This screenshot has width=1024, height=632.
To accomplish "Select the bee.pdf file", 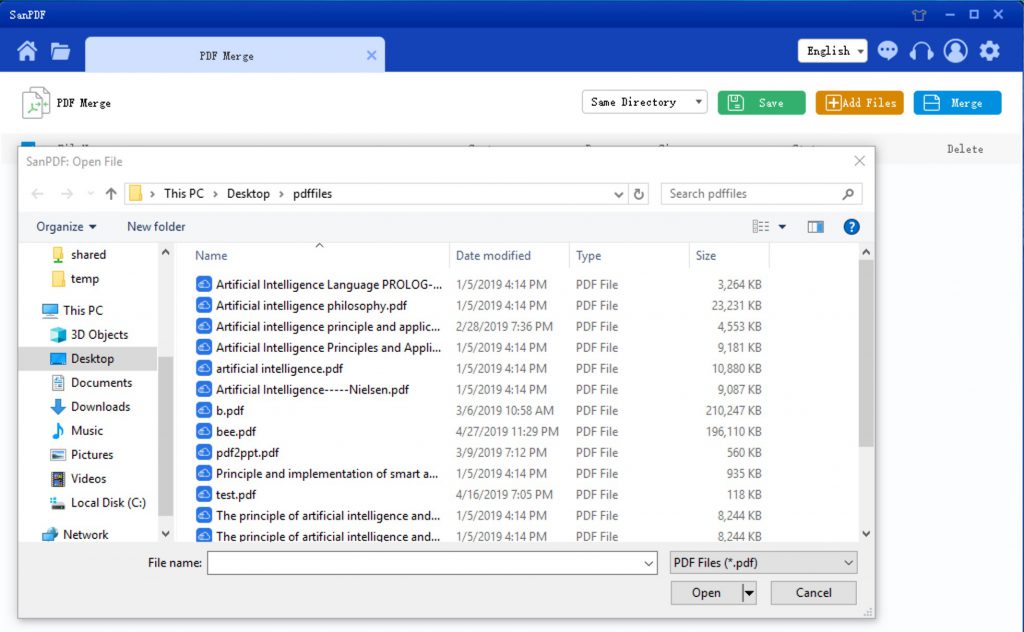I will coord(236,432).
